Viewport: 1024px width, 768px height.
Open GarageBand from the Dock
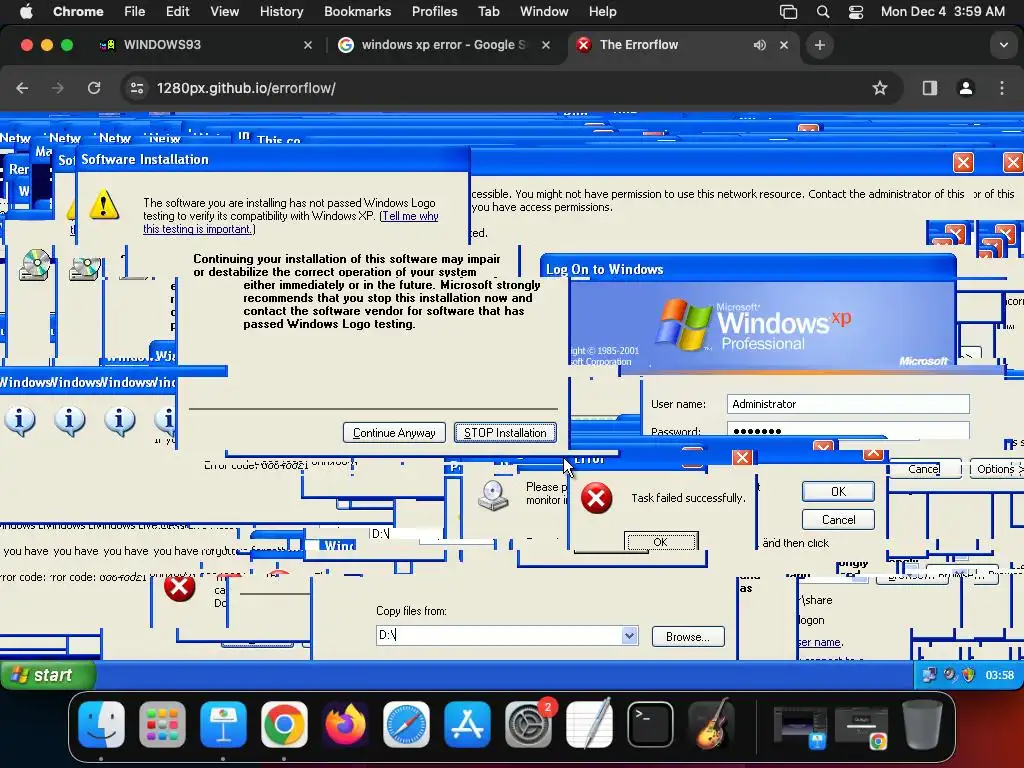tap(712, 724)
